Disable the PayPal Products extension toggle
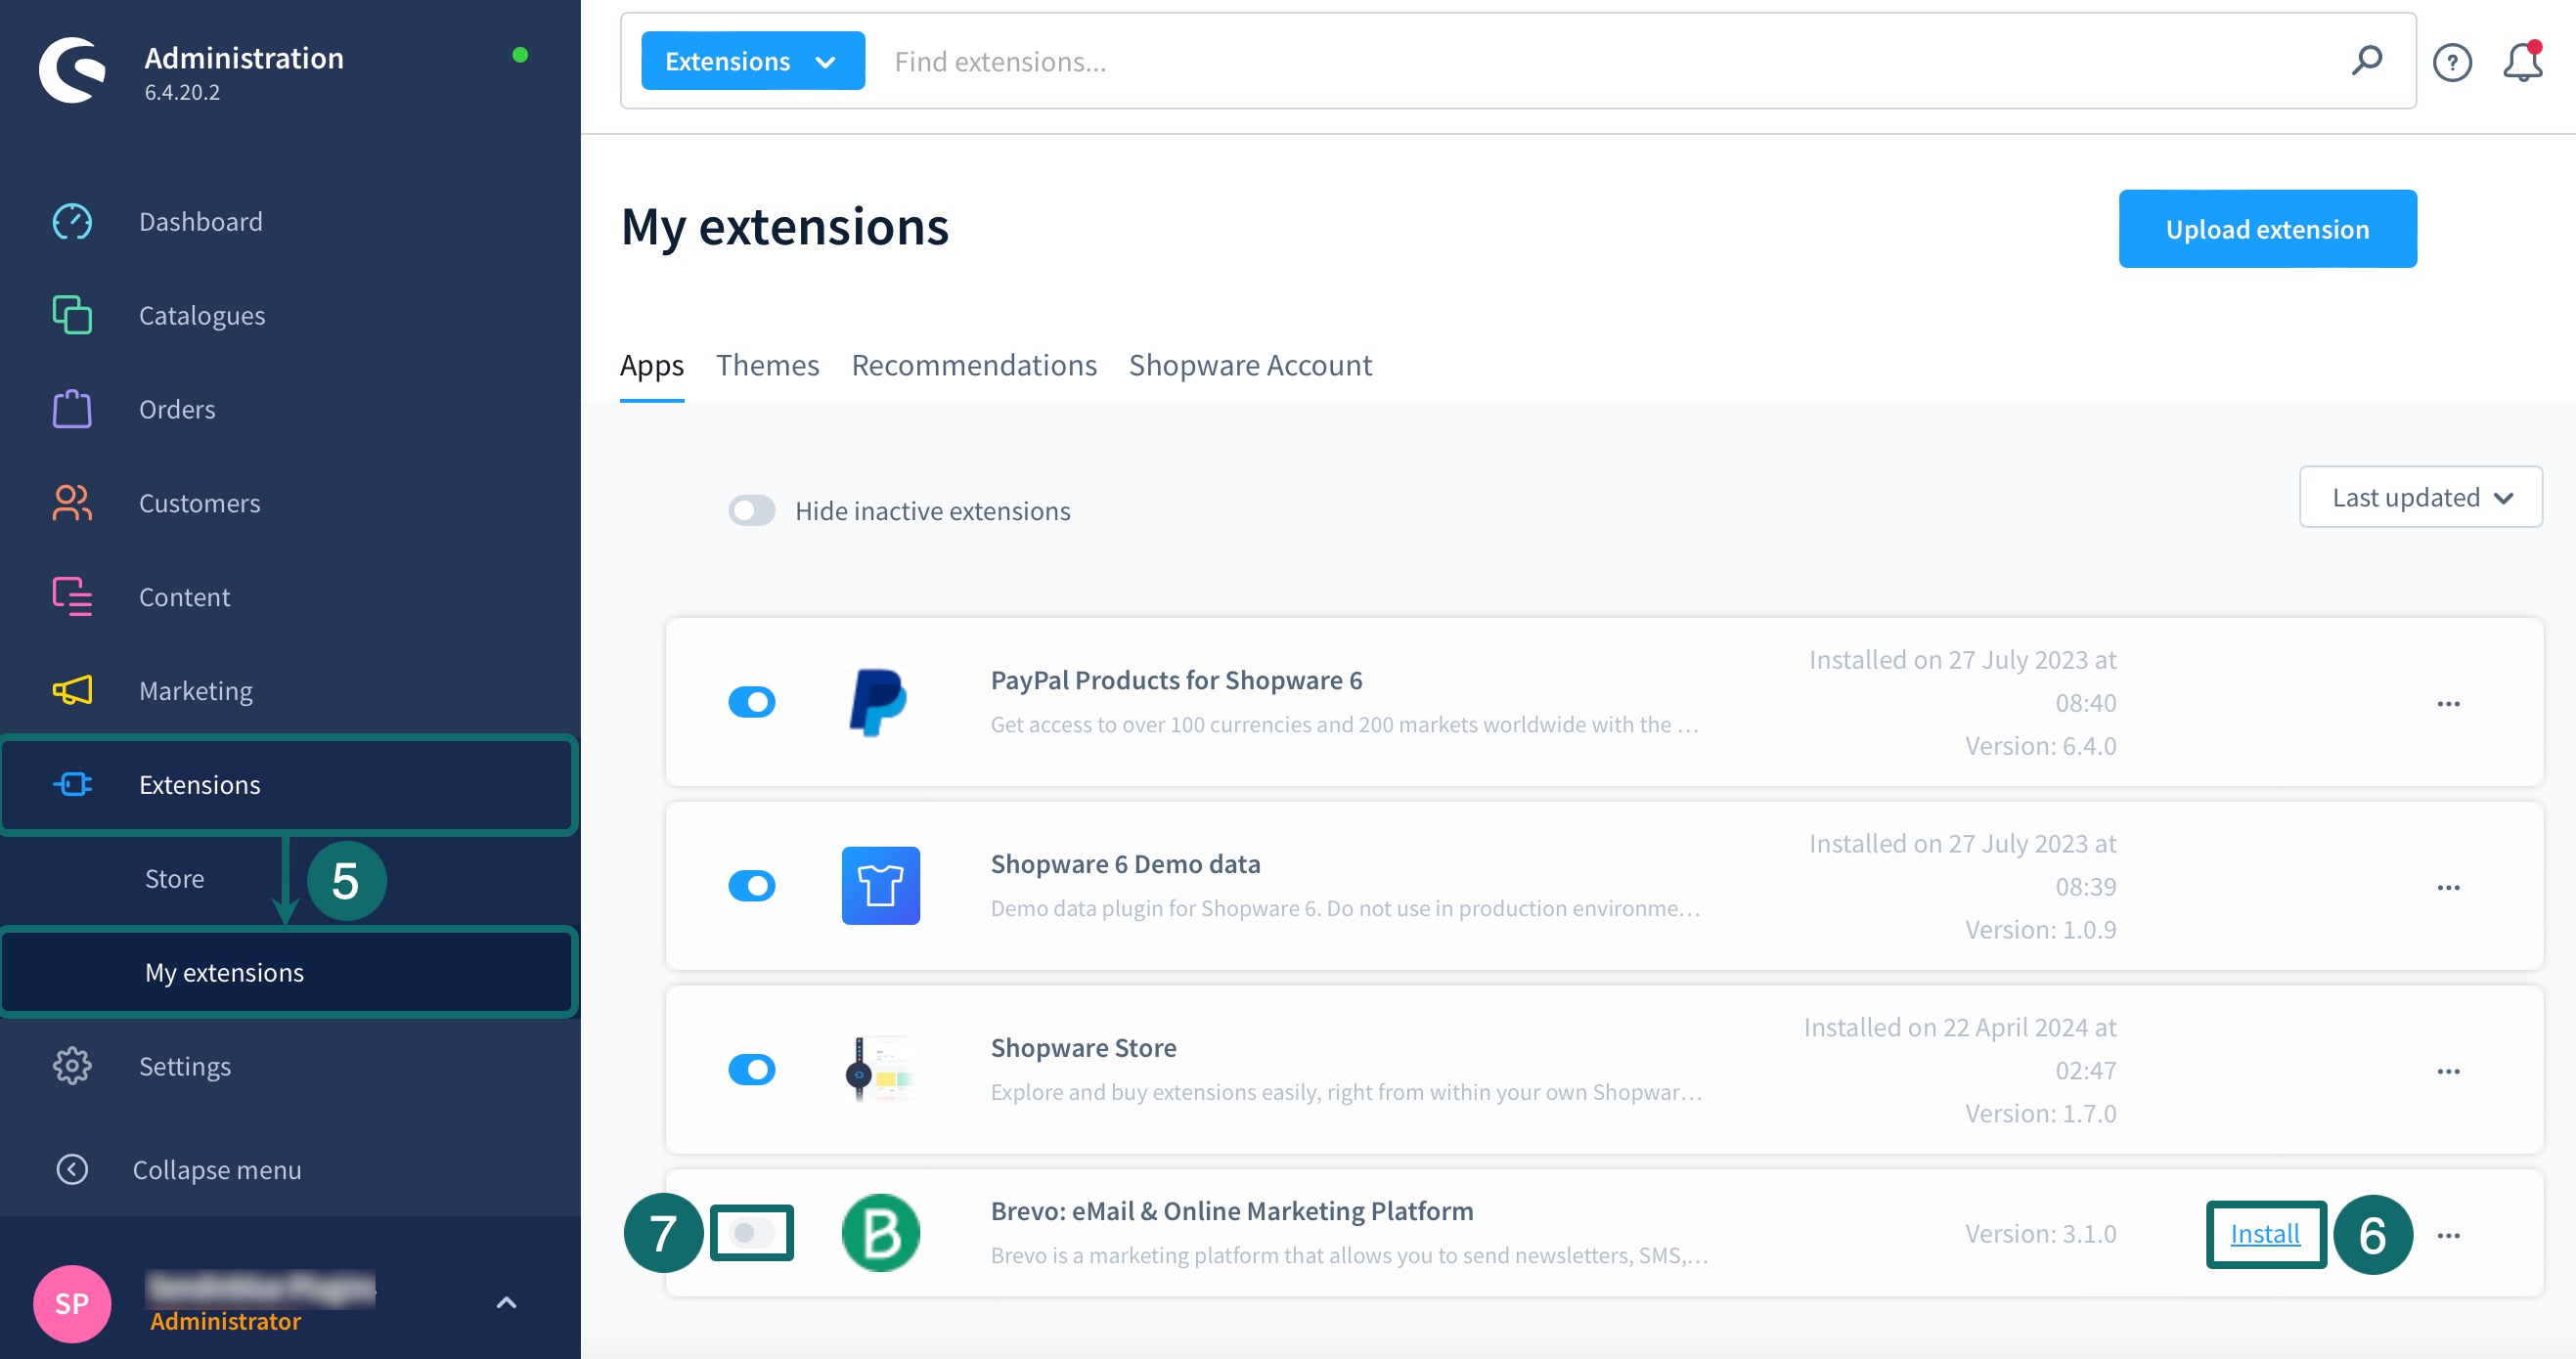The image size is (2576, 1359). click(752, 702)
